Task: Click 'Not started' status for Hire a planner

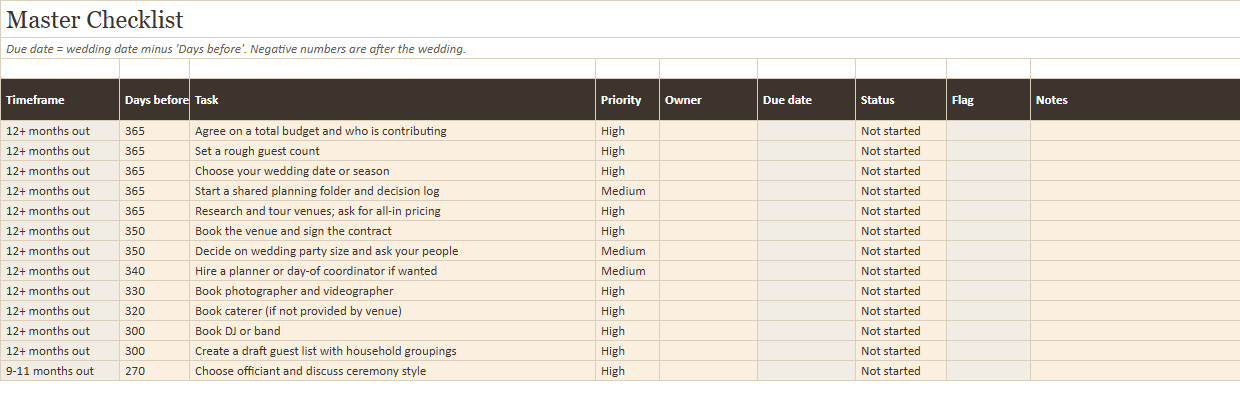Action: coord(901,271)
